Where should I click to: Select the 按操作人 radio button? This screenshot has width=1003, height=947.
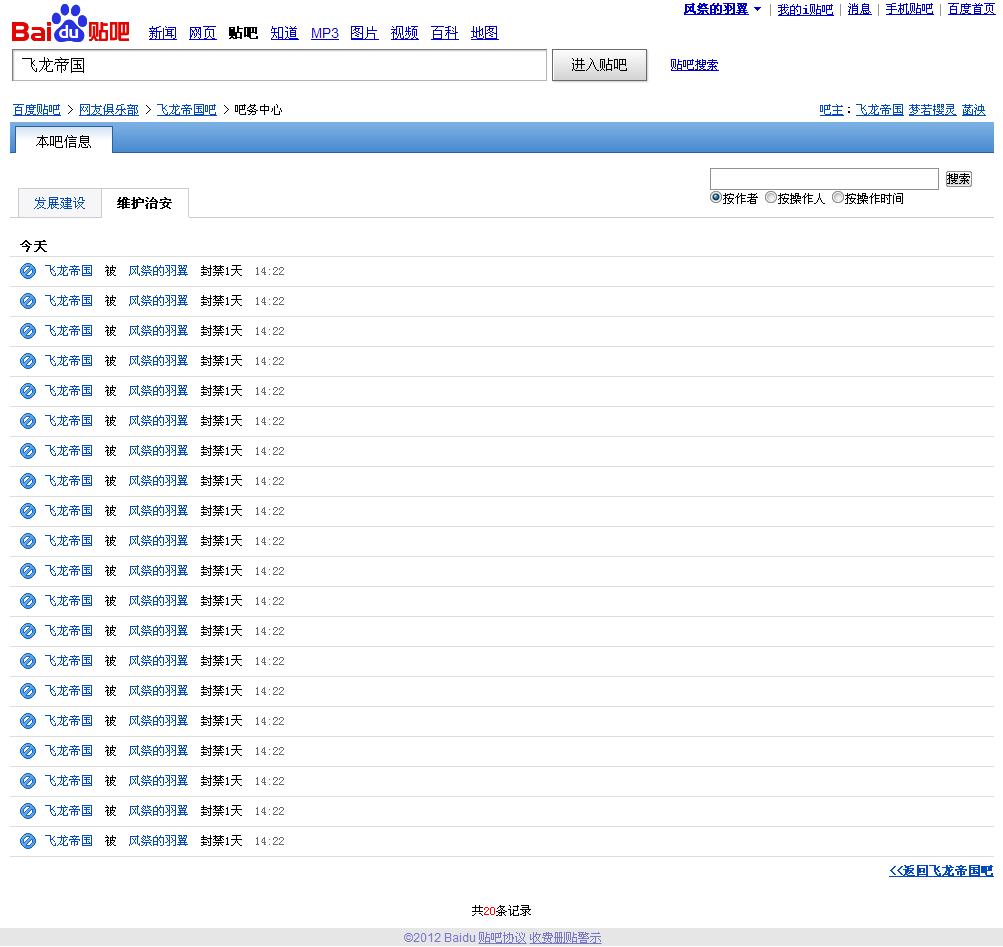(771, 198)
